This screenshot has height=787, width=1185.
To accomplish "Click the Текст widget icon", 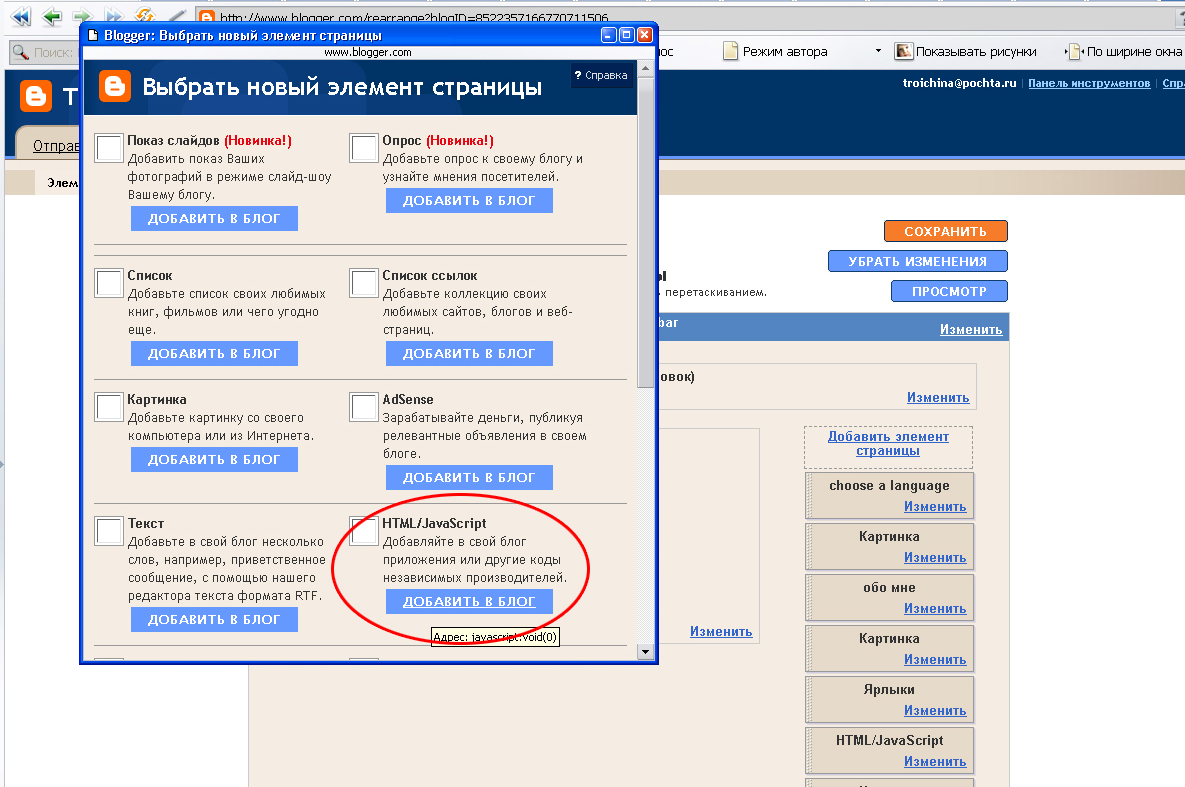I will pos(109,531).
